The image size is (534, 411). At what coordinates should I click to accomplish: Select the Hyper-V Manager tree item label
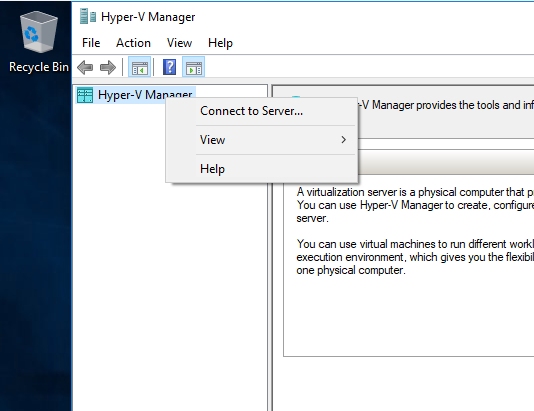click(x=145, y=95)
